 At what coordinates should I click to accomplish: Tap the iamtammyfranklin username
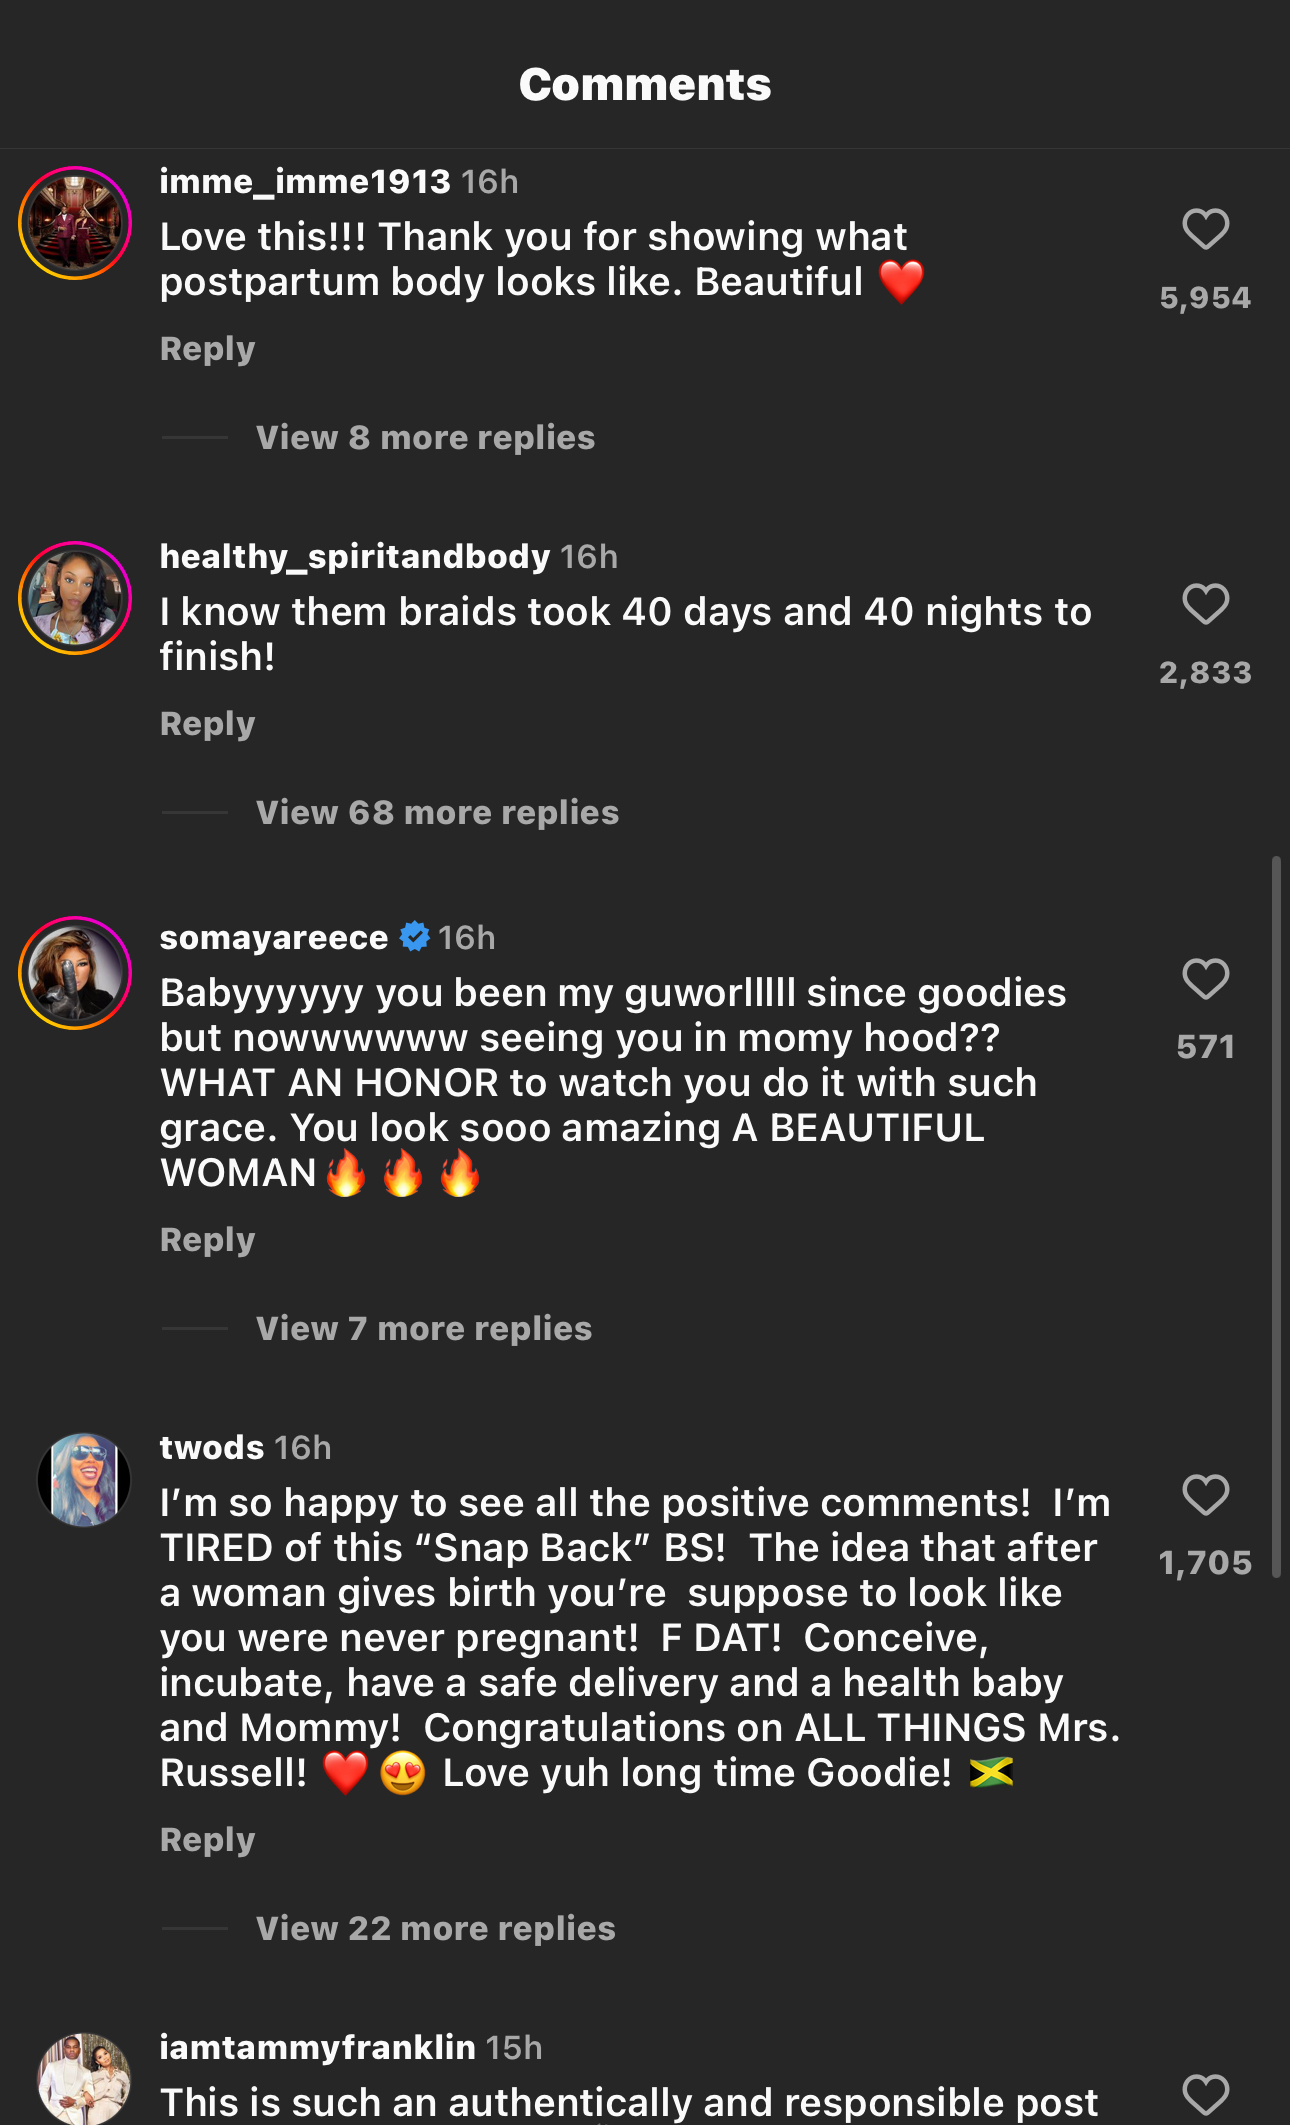point(317,2048)
